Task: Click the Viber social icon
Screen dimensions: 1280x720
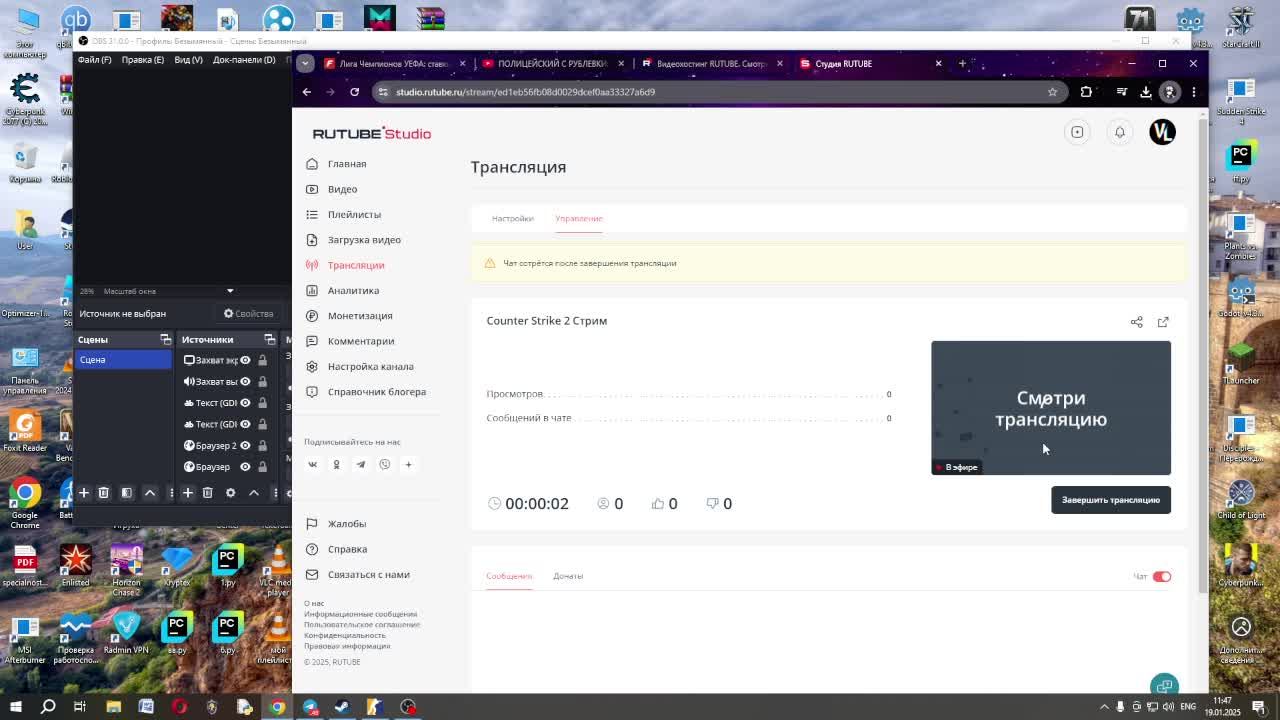Action: click(x=384, y=464)
